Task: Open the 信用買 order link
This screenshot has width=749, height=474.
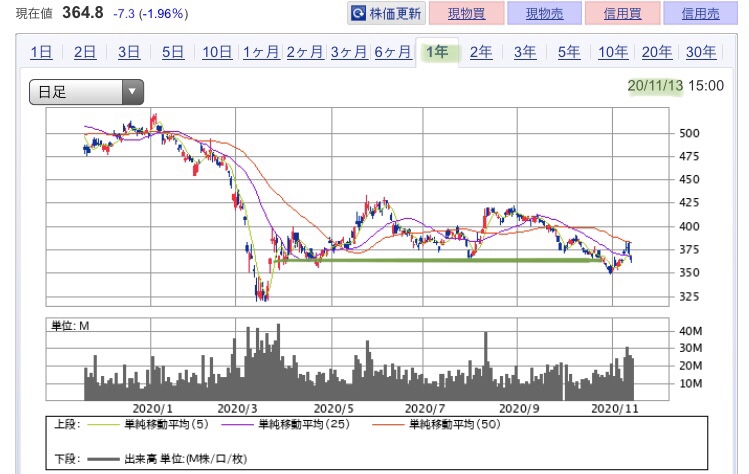Action: [622, 13]
